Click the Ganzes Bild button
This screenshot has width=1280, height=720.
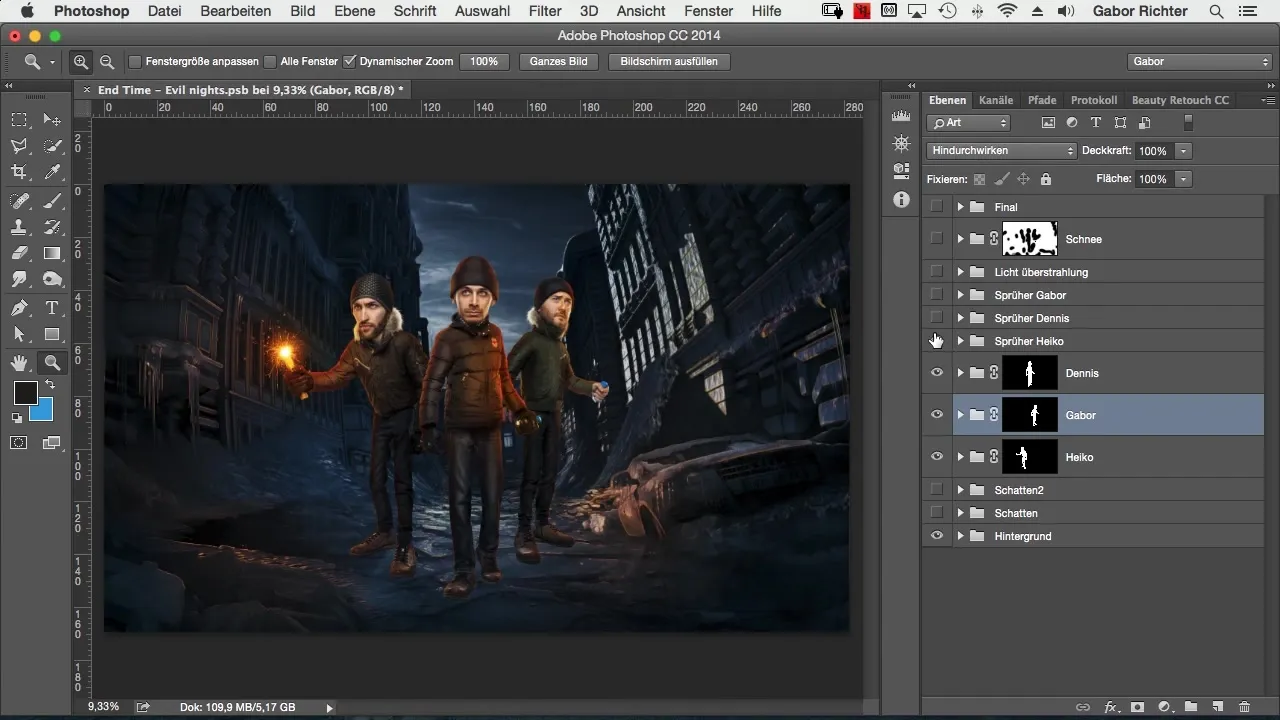[559, 62]
